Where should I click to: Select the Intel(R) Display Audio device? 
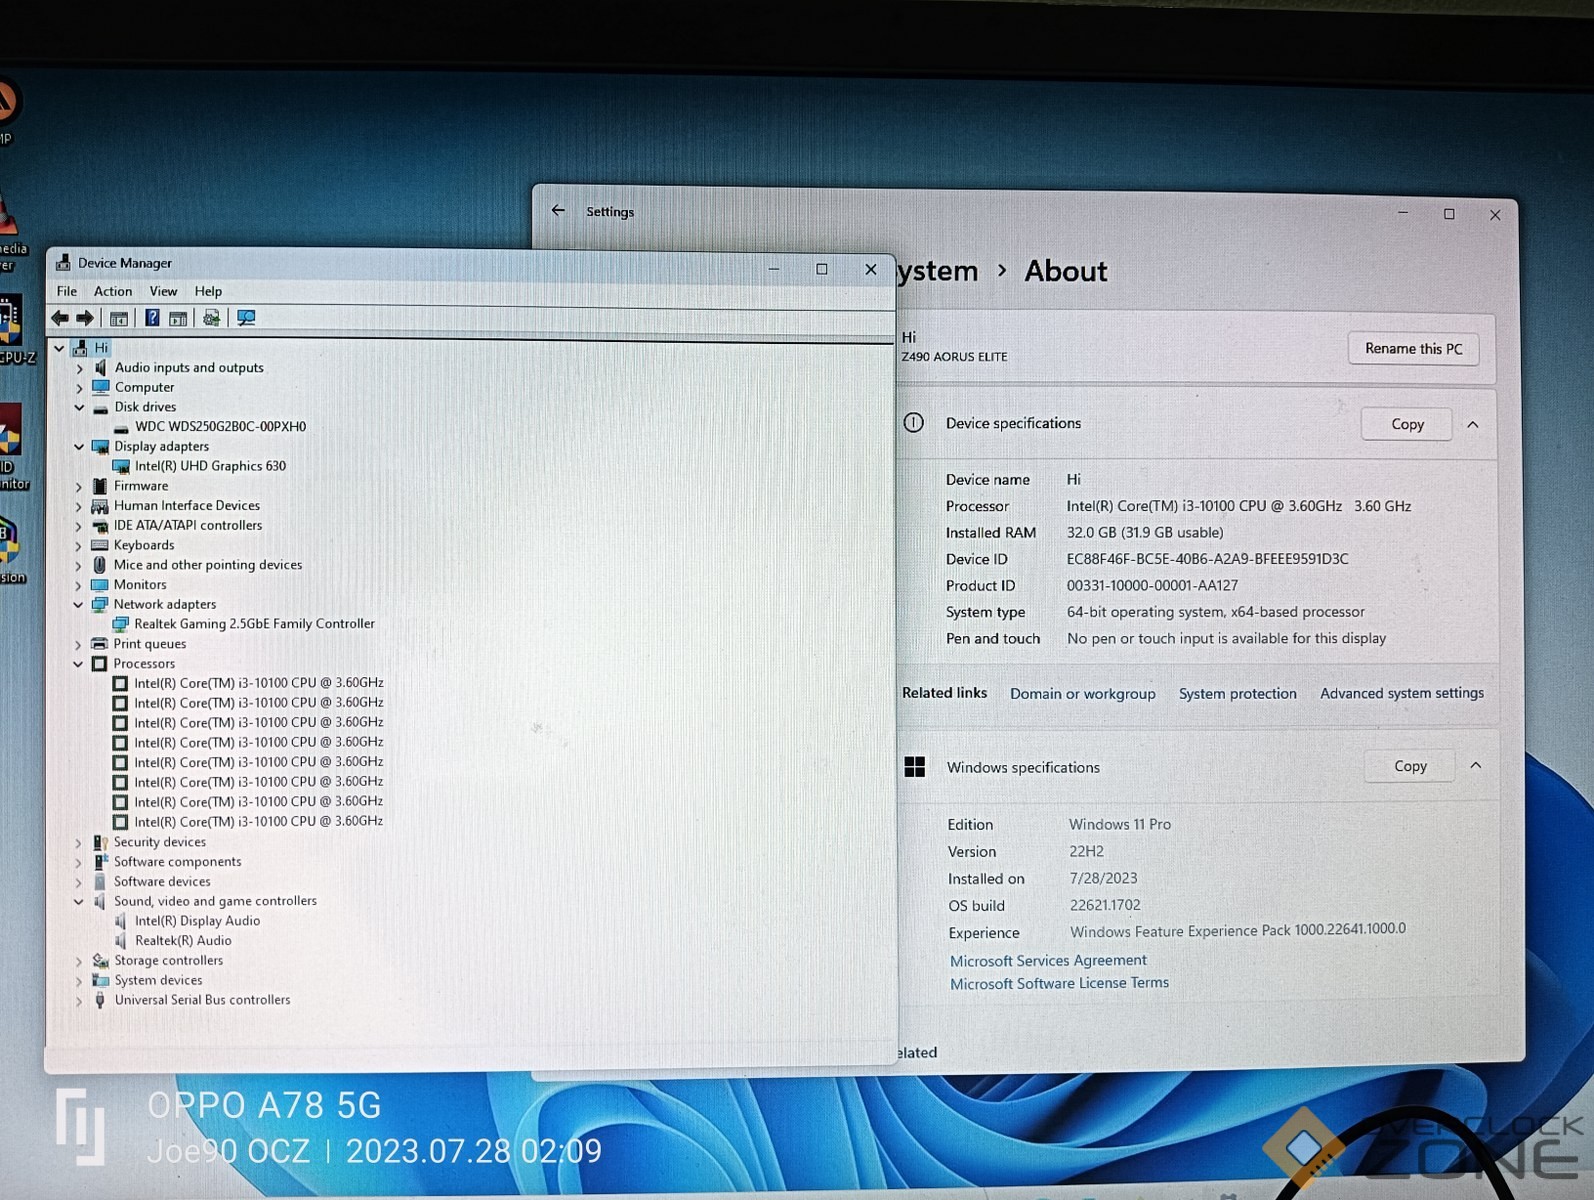(197, 921)
